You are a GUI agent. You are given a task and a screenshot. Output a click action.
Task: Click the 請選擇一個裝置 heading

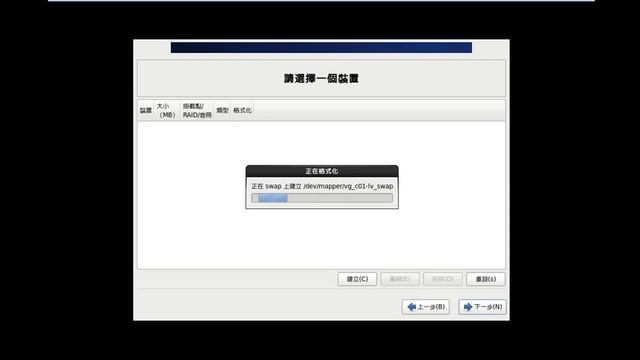(321, 78)
